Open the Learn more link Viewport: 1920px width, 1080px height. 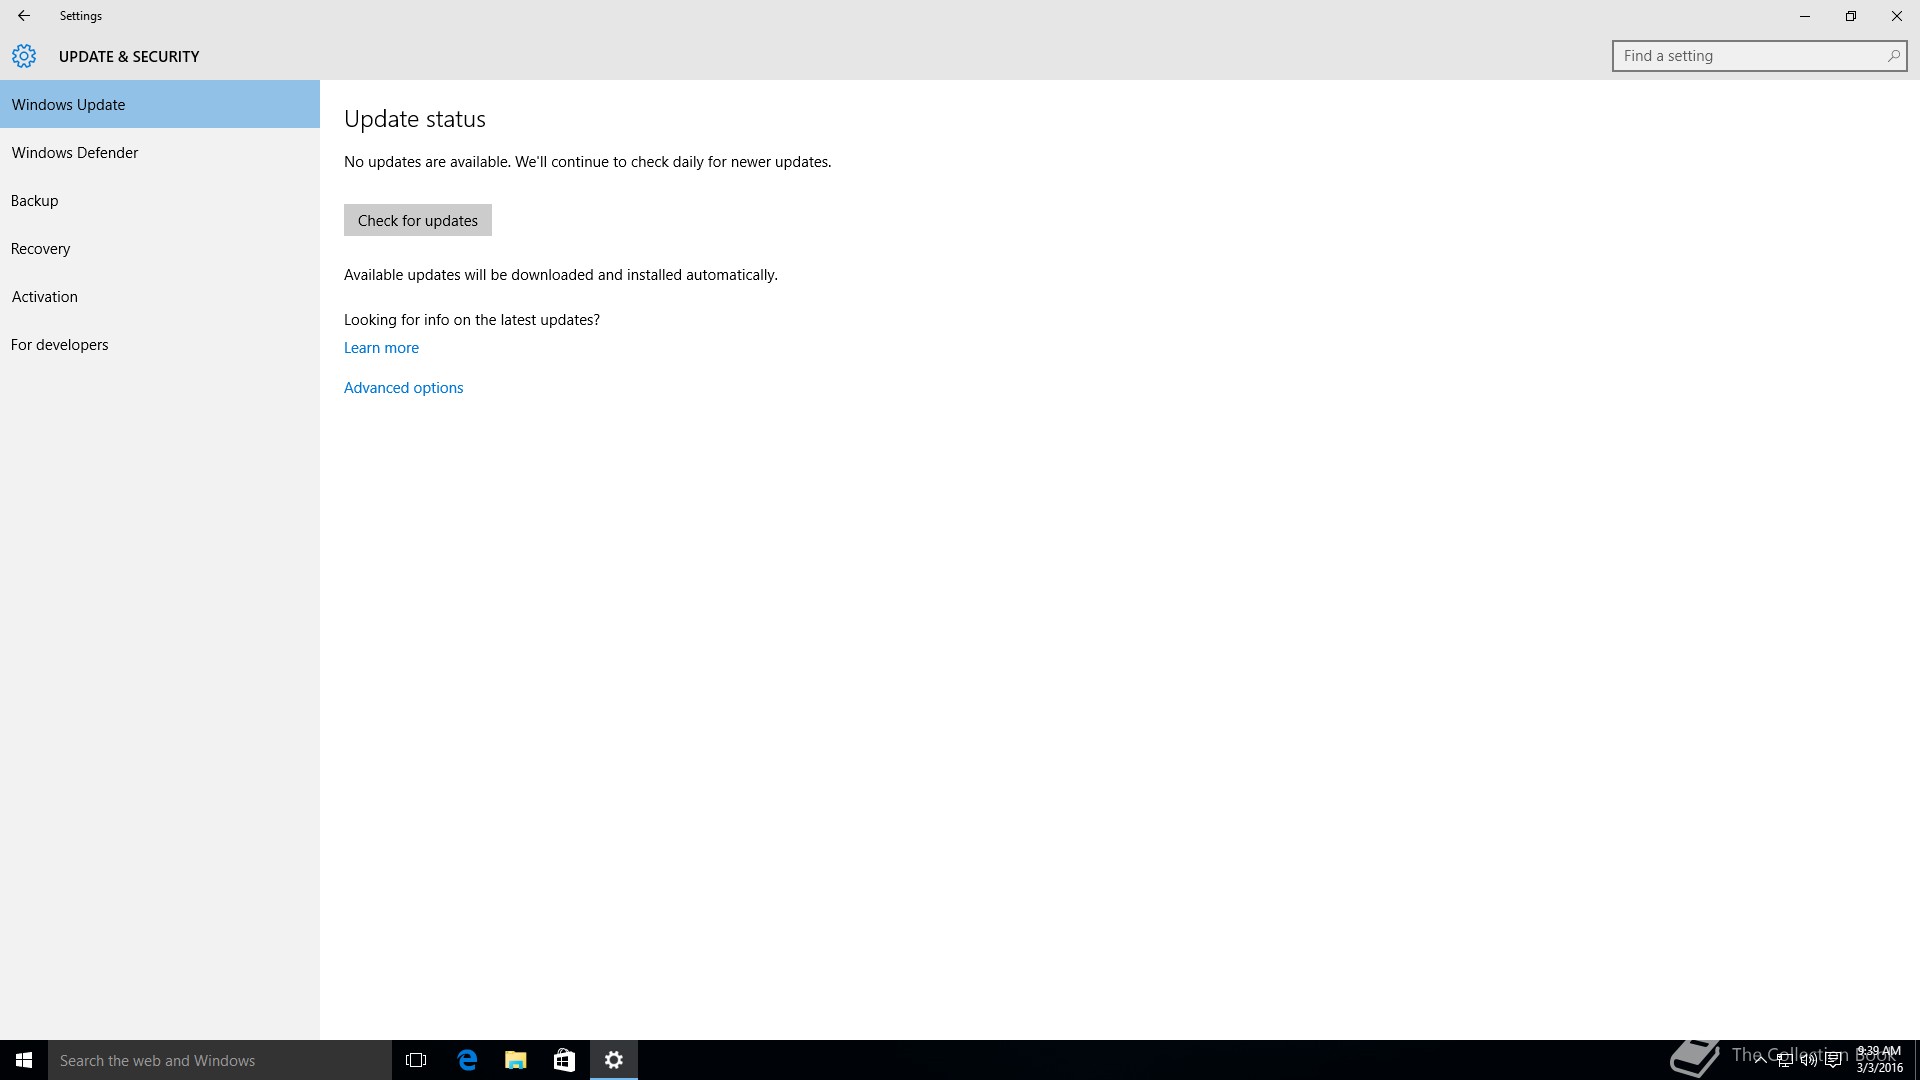point(381,348)
